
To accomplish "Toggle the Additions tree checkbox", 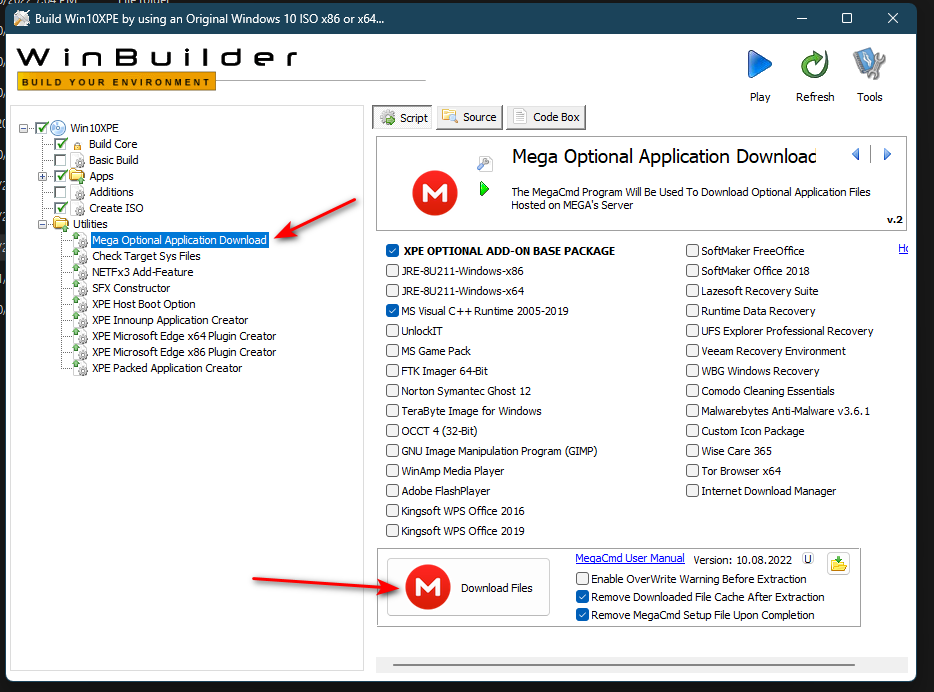I will pyautogui.click(x=60, y=192).
